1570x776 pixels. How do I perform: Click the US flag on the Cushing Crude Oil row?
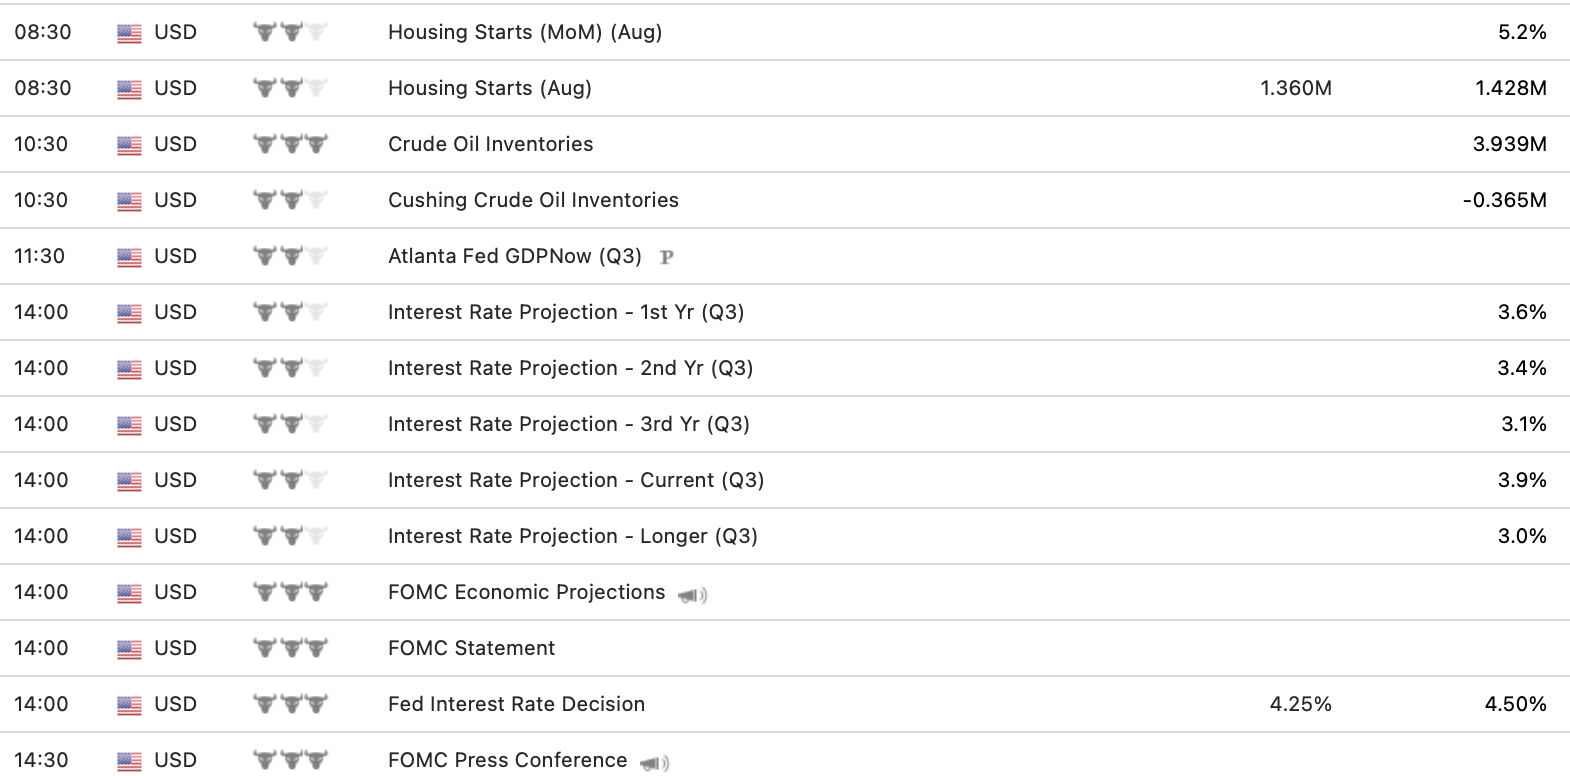129,201
